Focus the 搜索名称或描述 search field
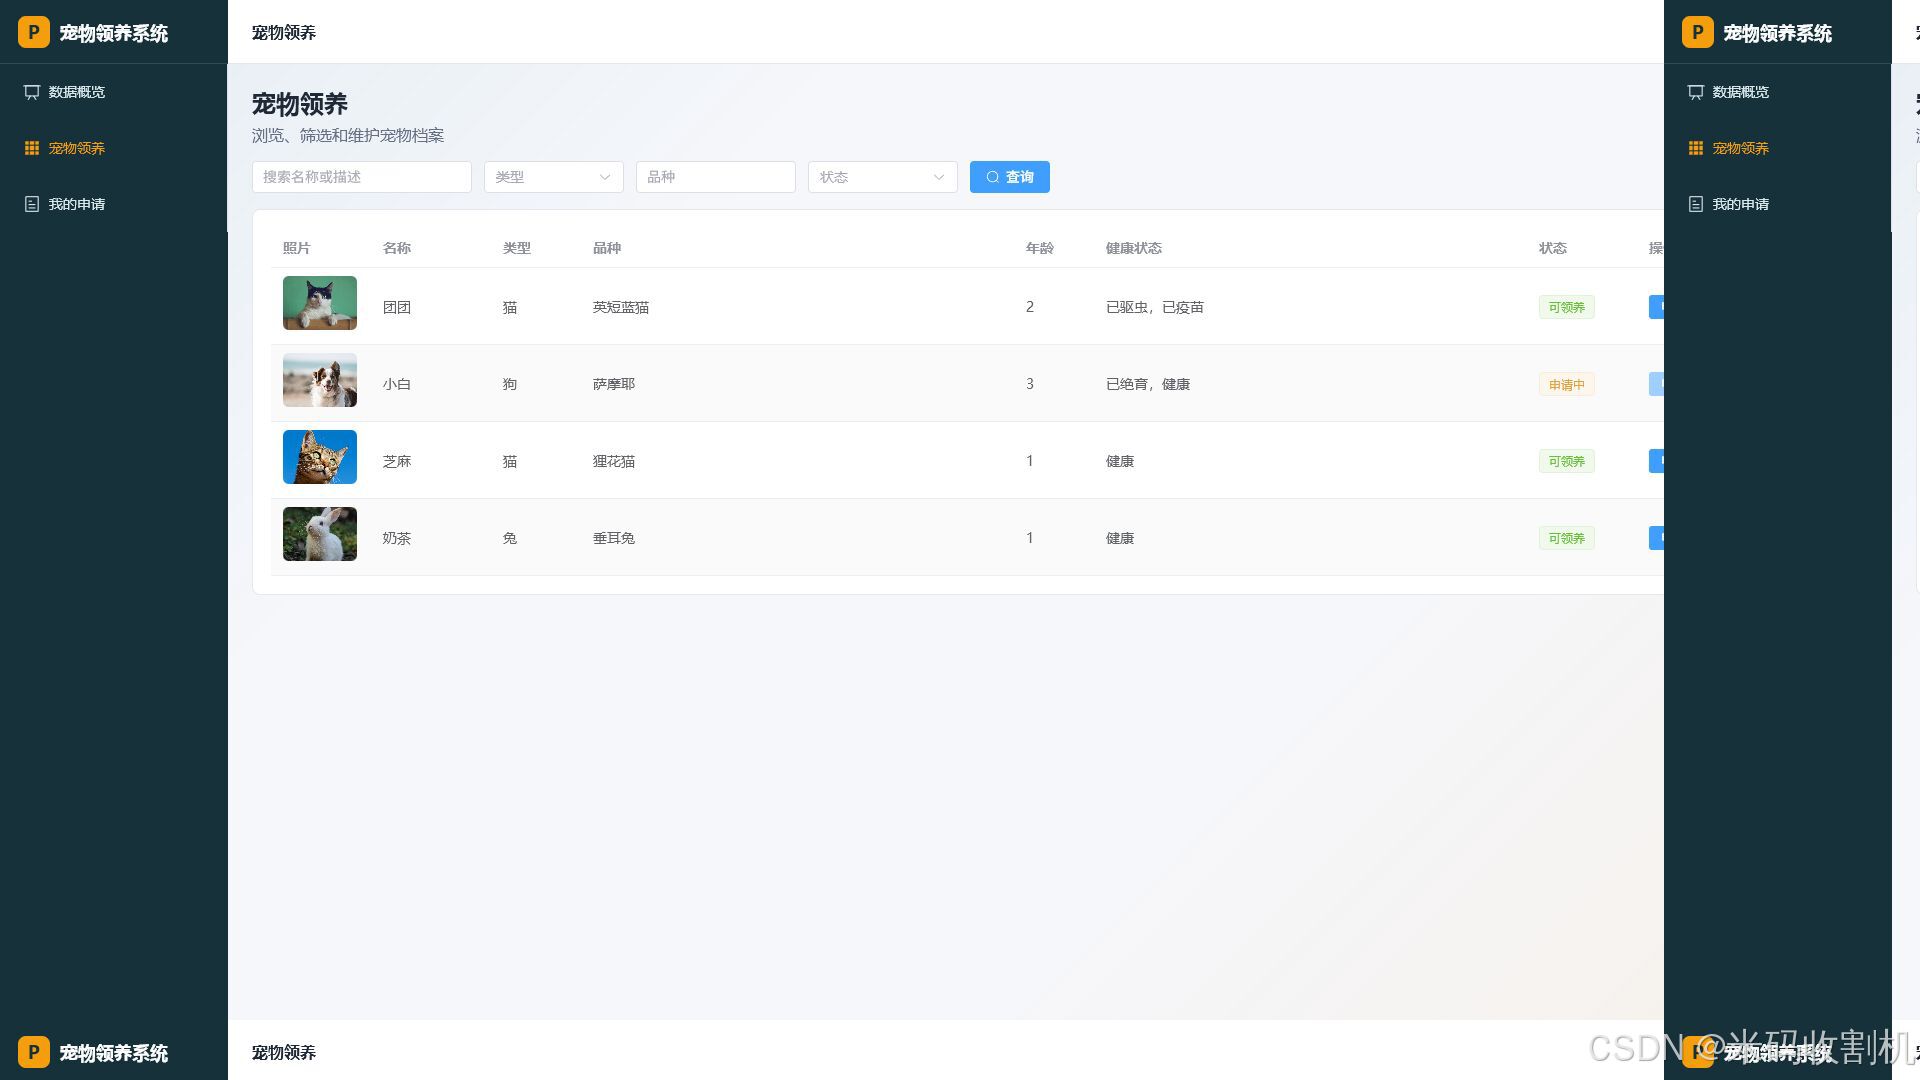The height and width of the screenshot is (1080, 1920). [x=362, y=177]
